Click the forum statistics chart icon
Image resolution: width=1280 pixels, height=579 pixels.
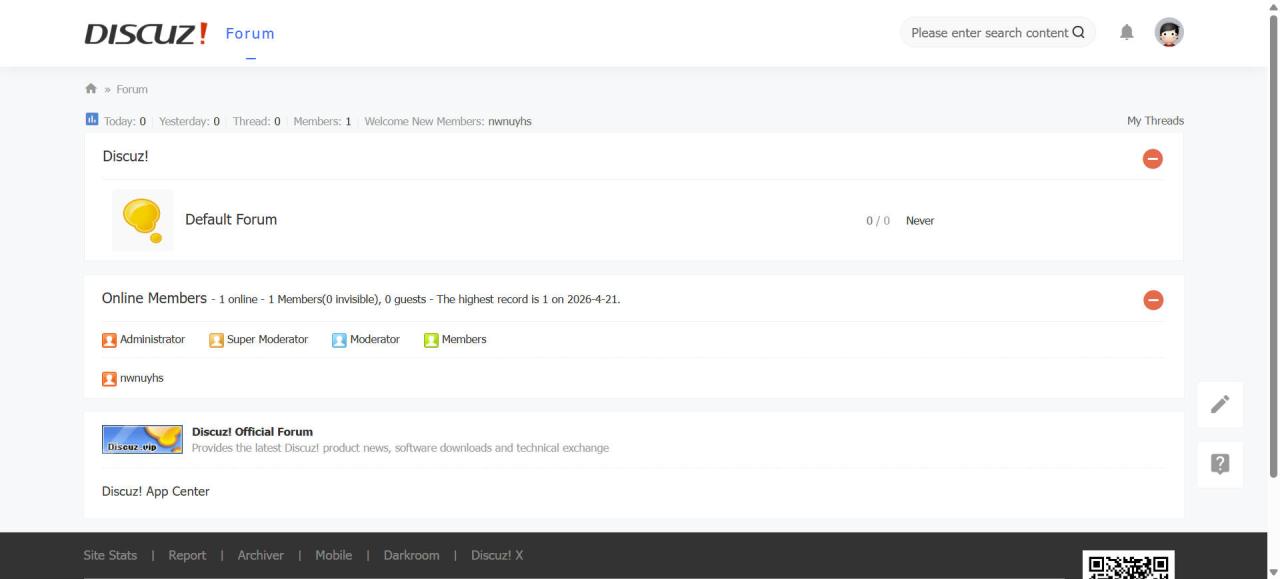(92, 120)
